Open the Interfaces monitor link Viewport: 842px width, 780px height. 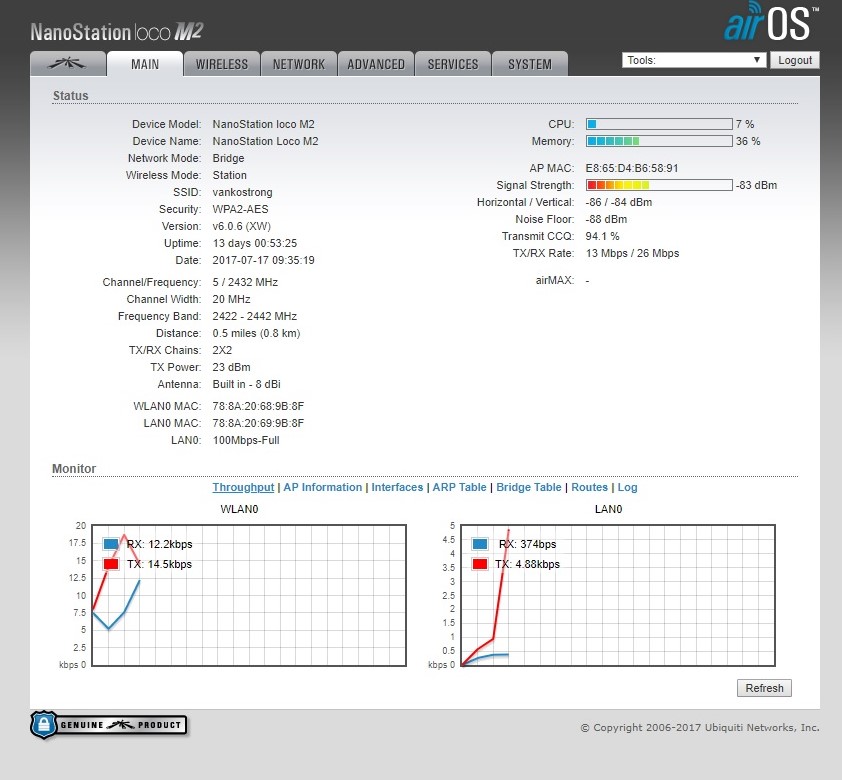397,487
